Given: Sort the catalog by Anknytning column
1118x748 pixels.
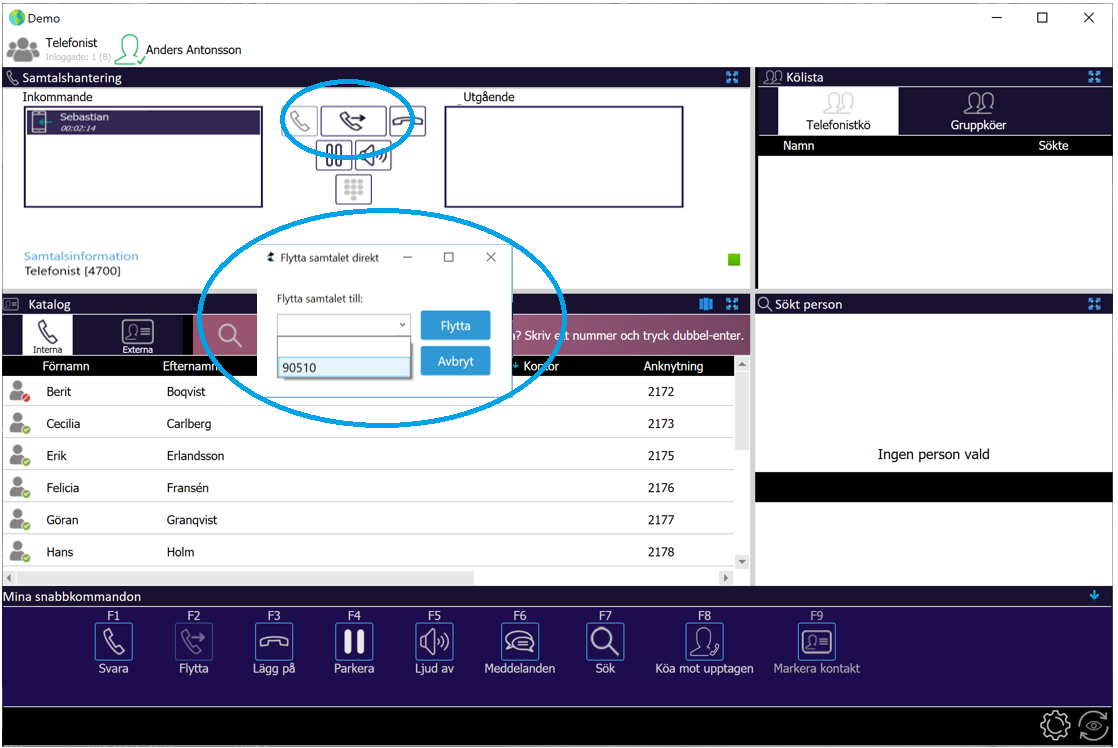Looking at the screenshot, I should (x=673, y=366).
